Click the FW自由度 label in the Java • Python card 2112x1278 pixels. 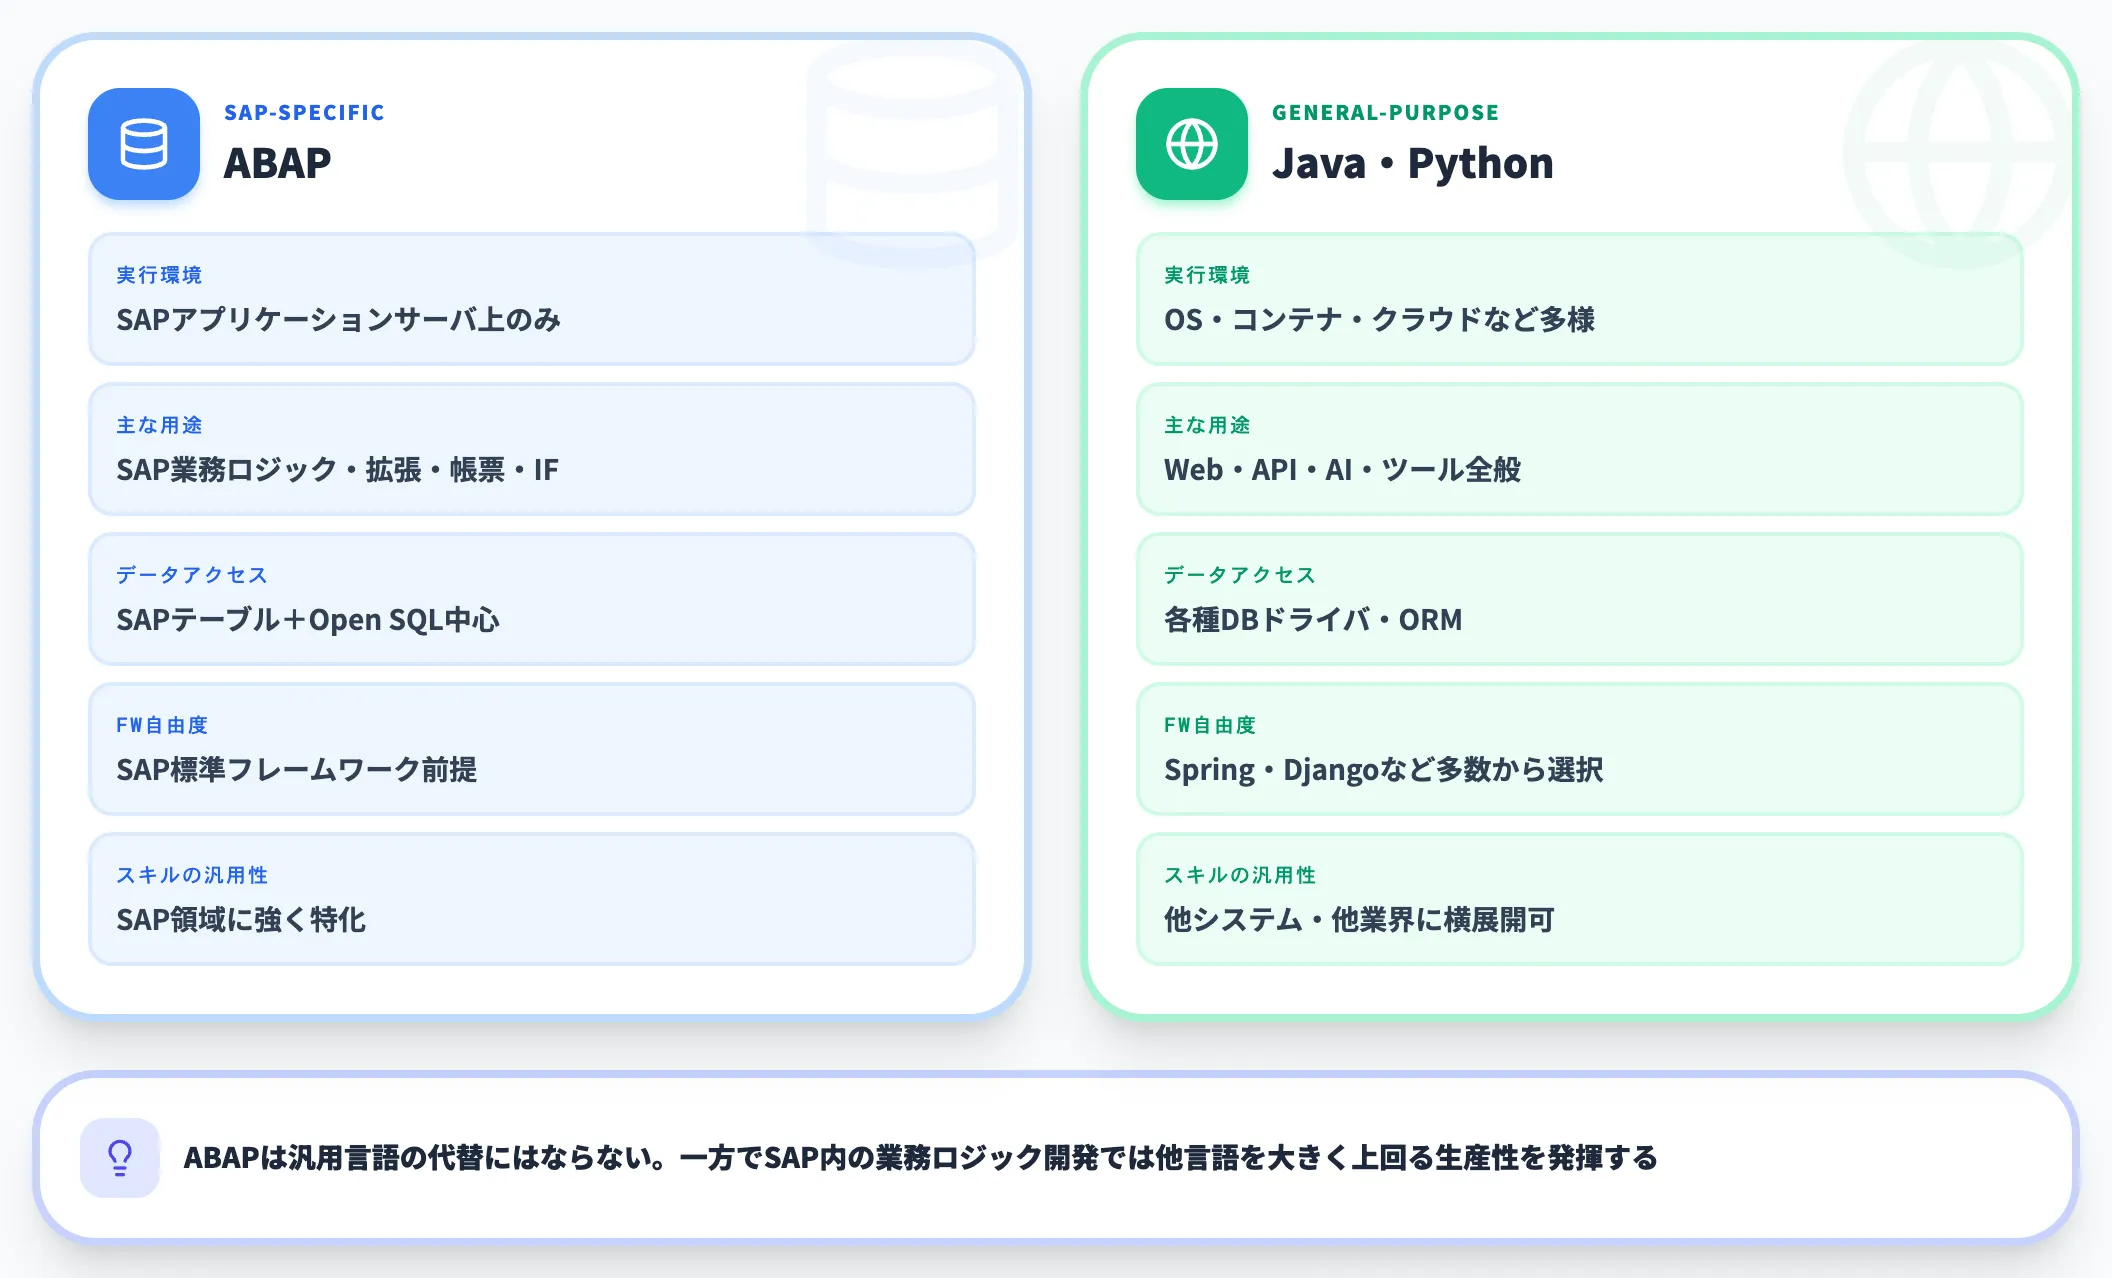1210,725
